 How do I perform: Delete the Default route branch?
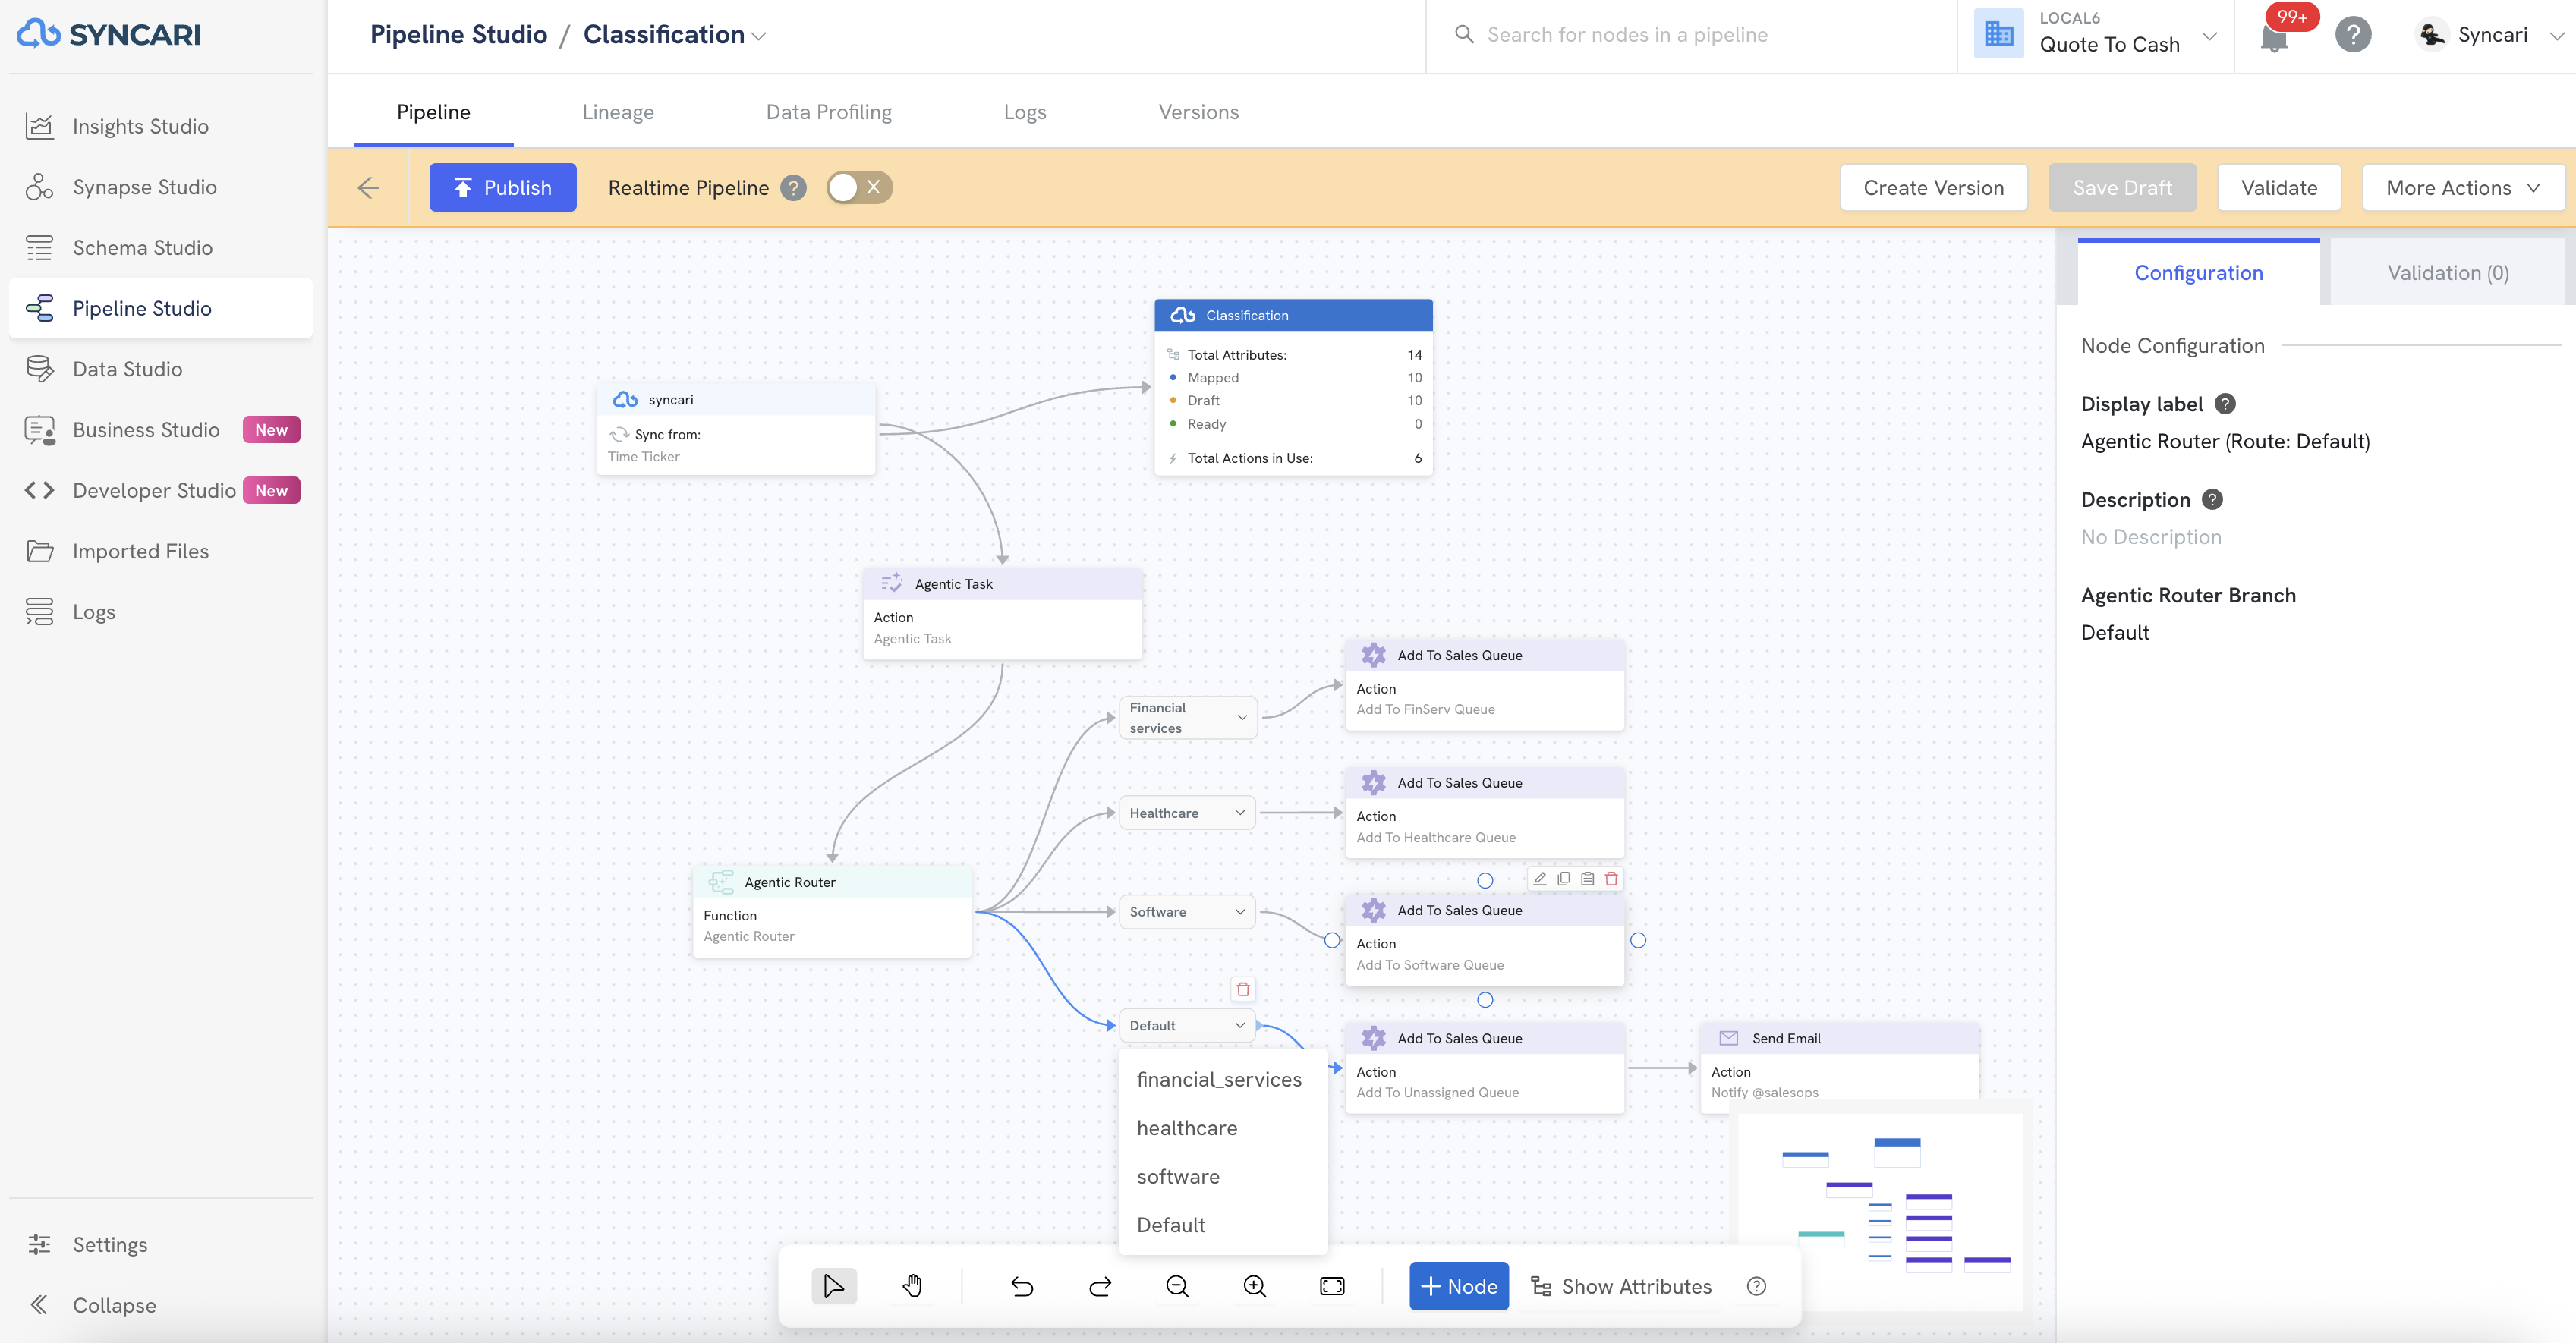[x=1243, y=989]
